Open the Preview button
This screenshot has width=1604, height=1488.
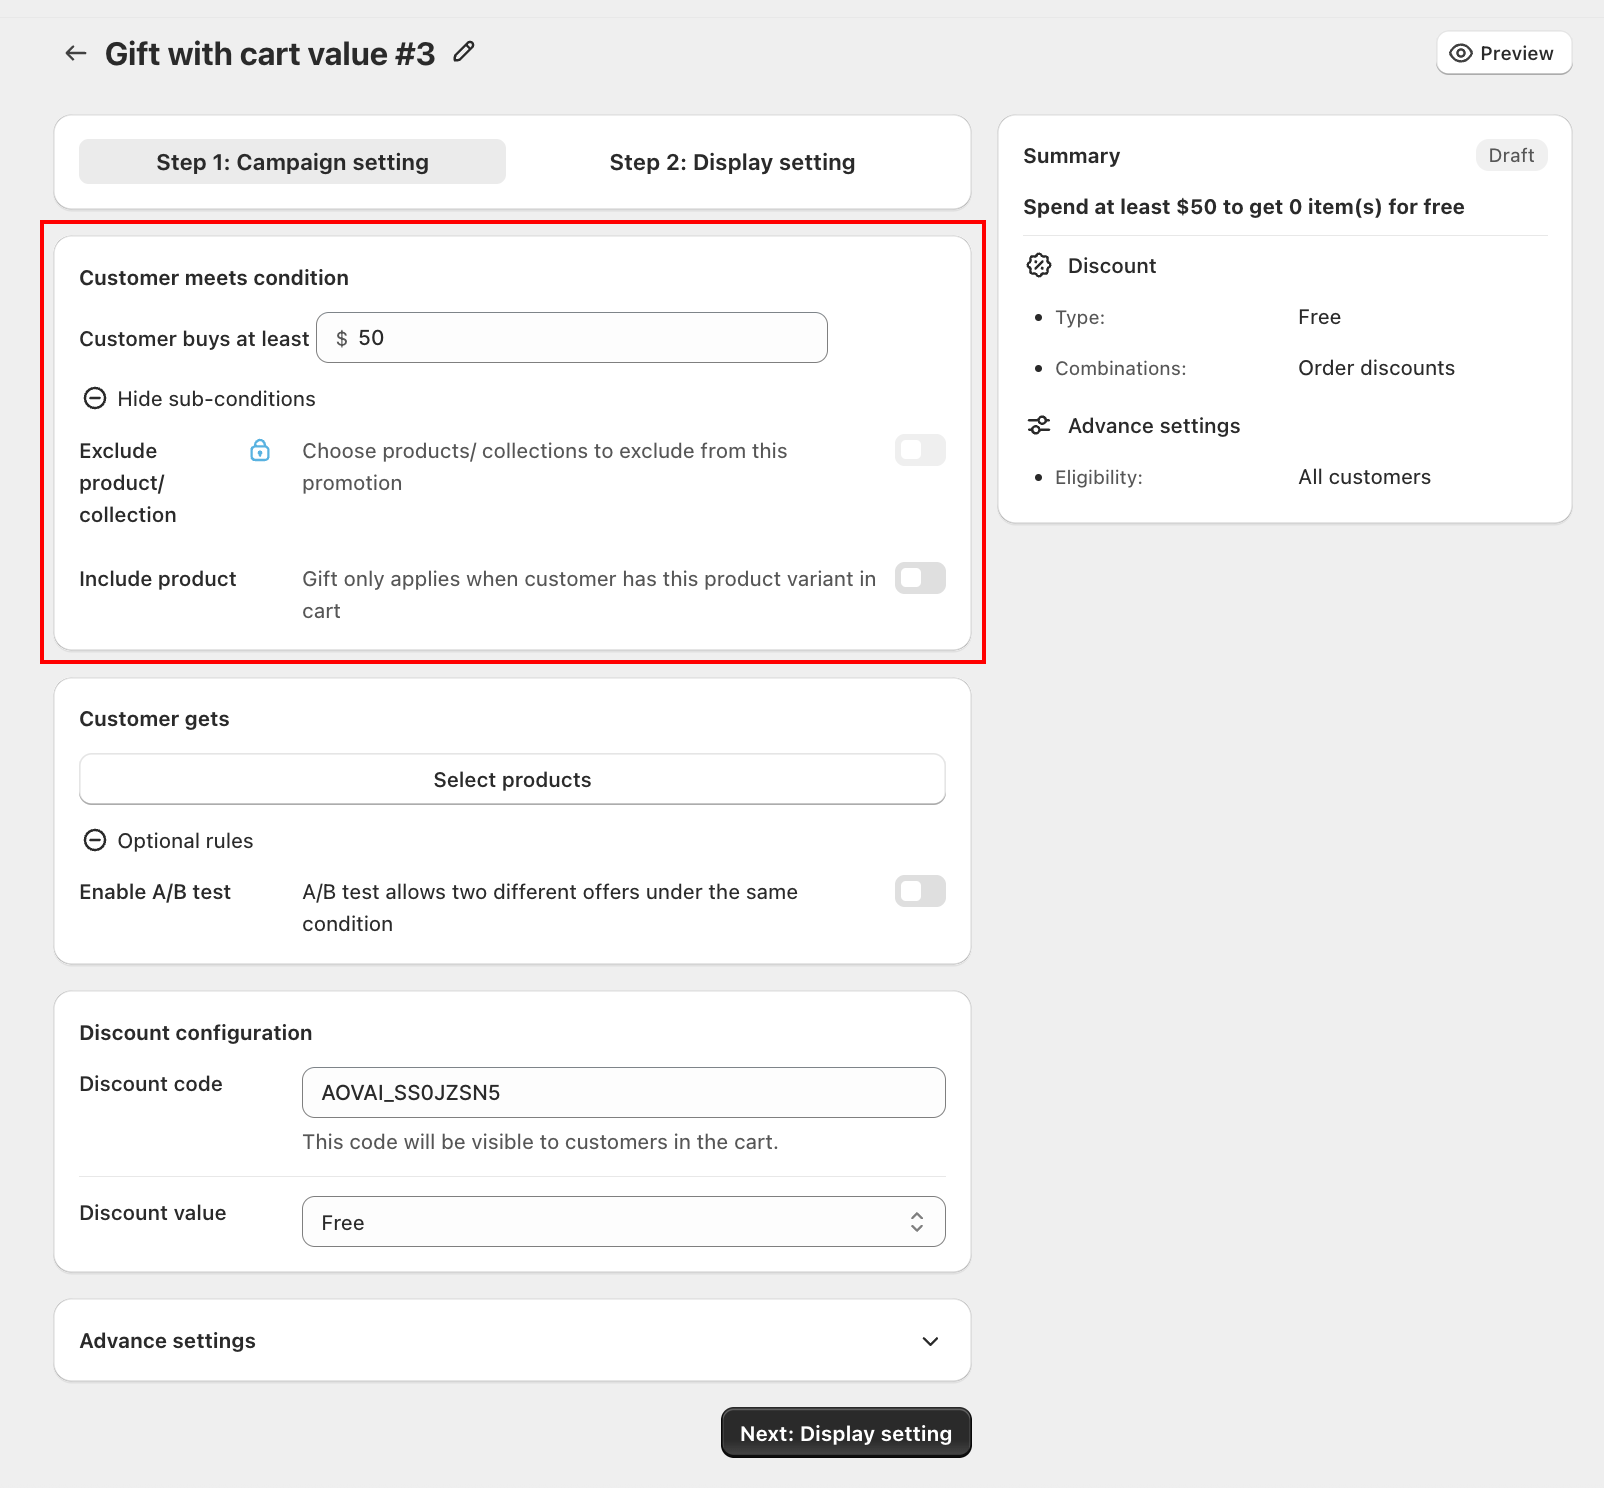coord(1504,53)
